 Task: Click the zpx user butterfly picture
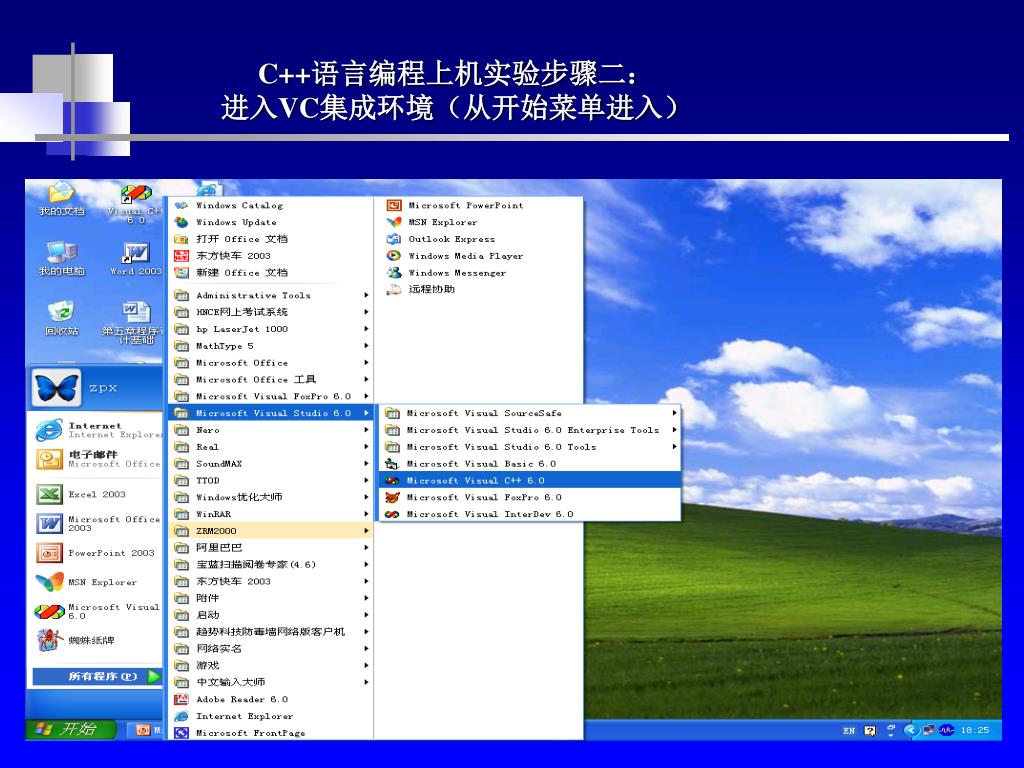coord(56,388)
